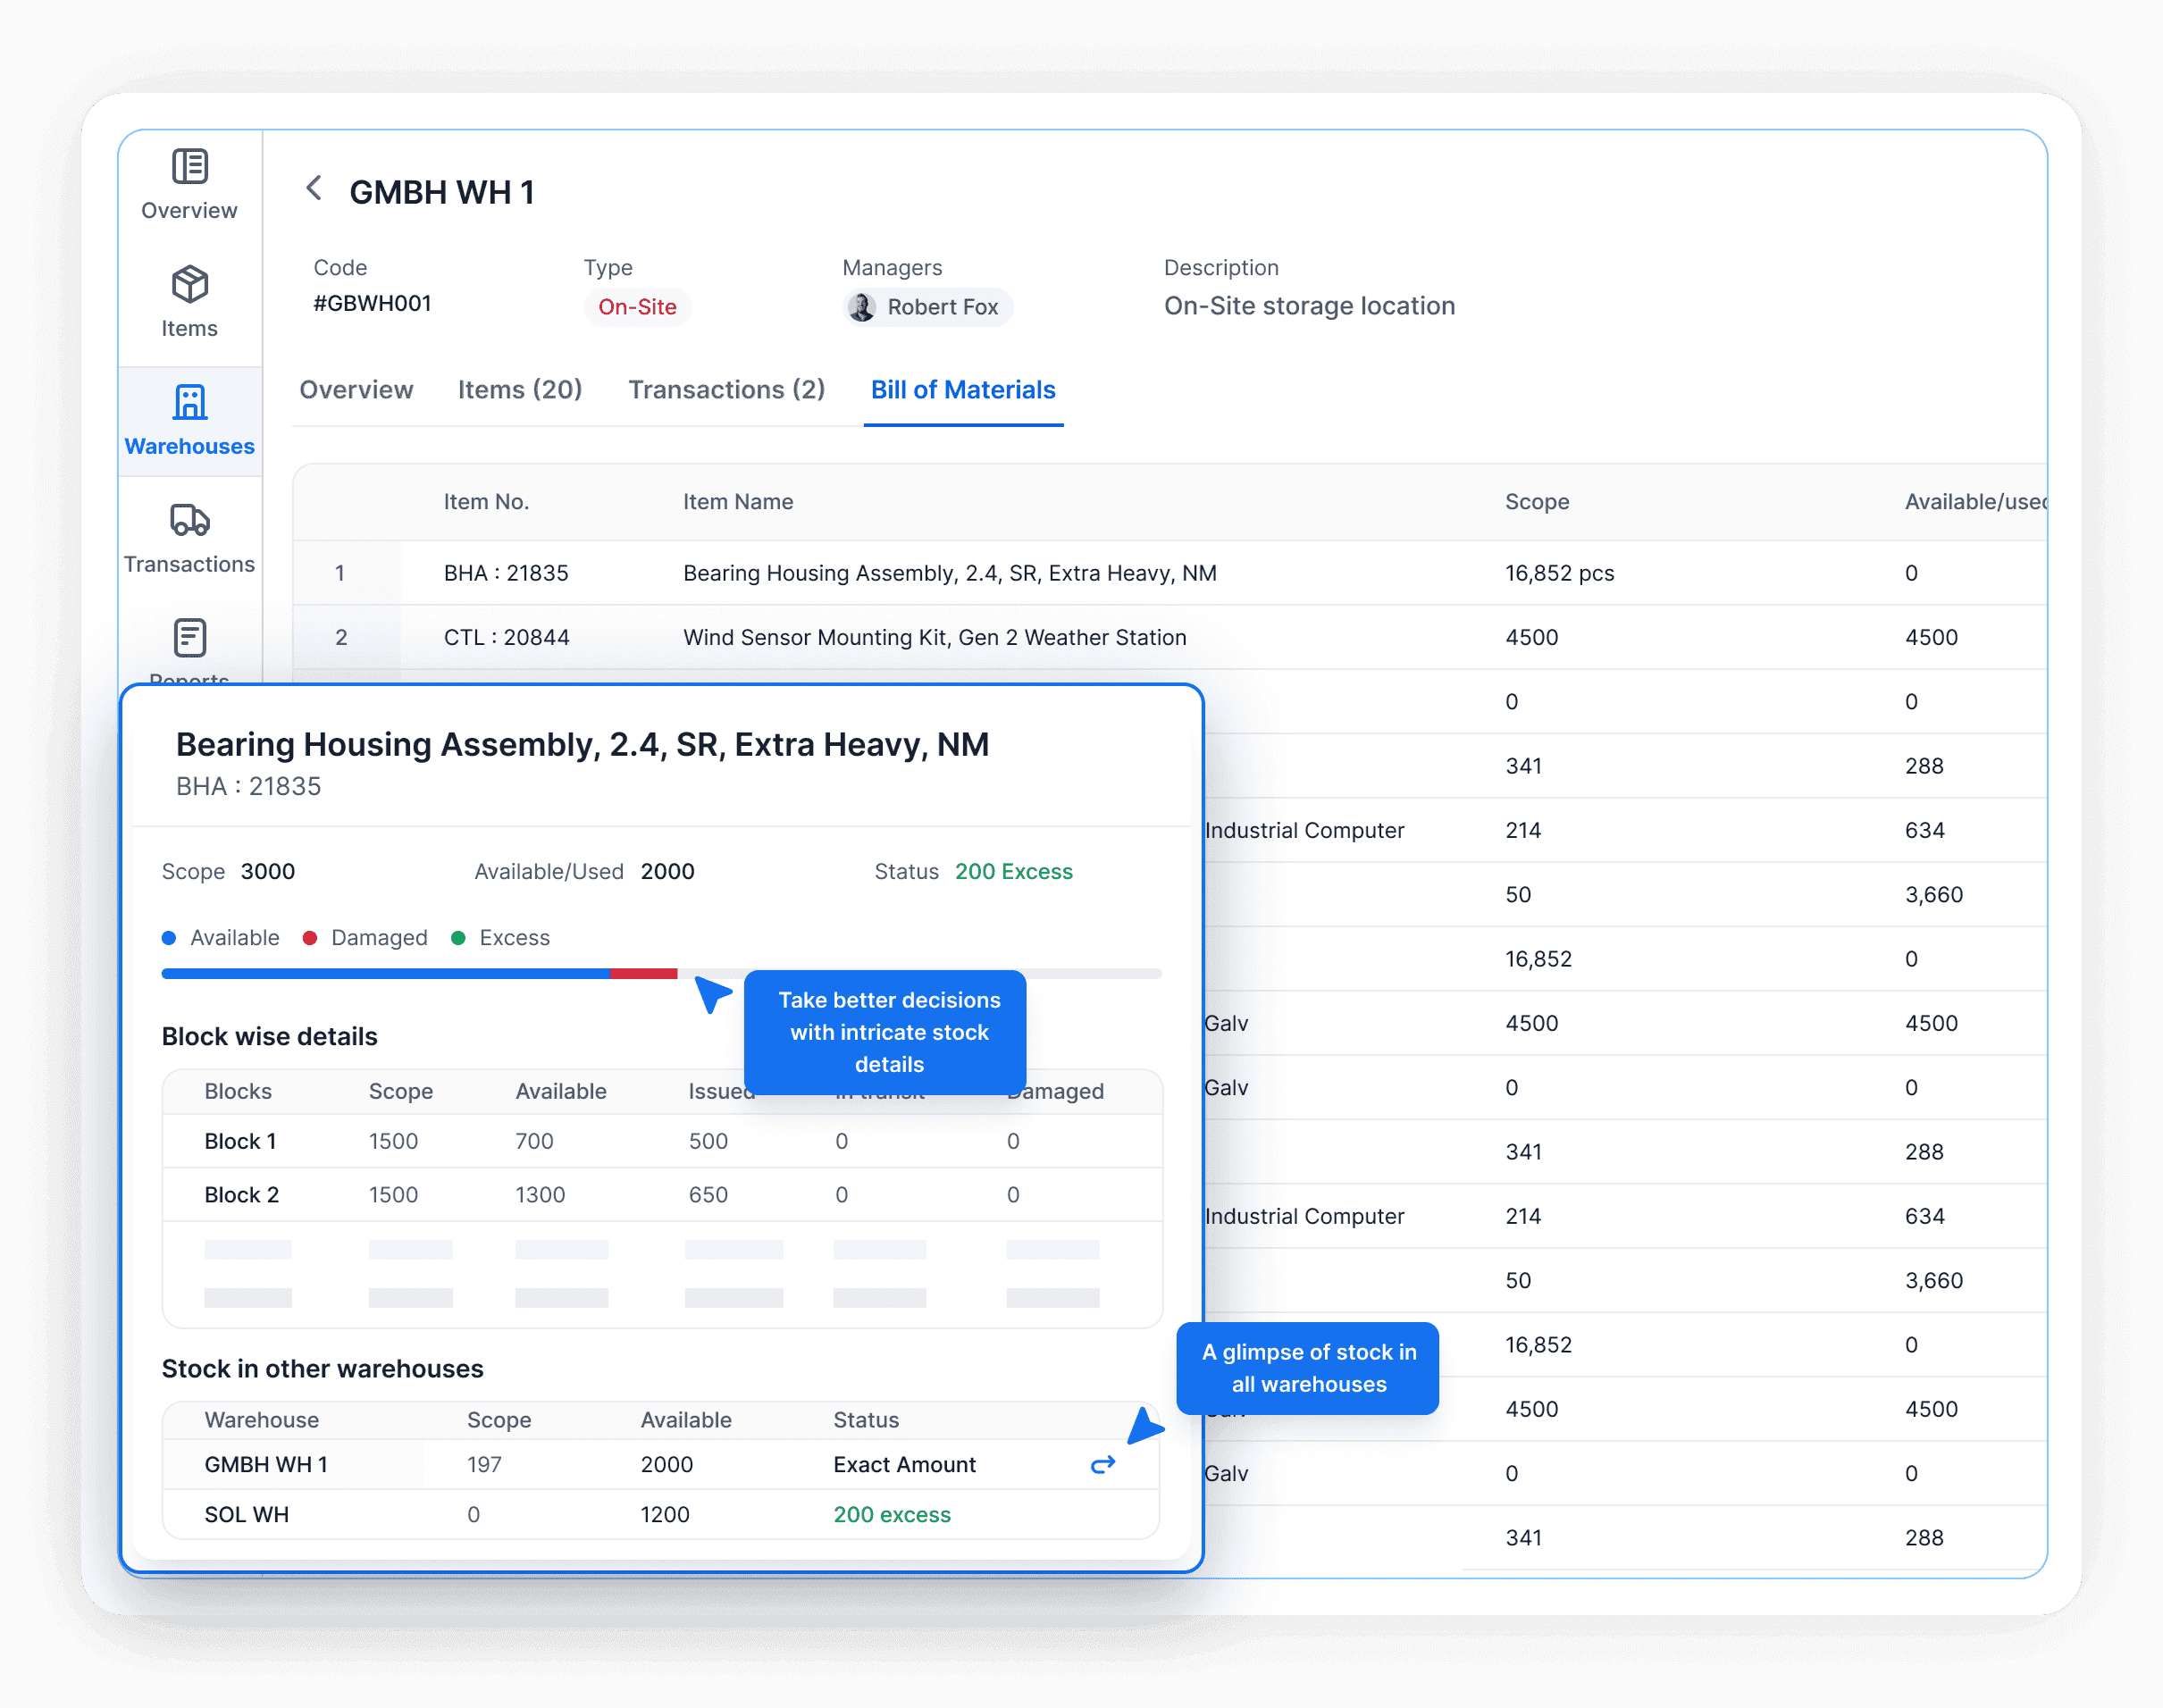Select the Bill of Materials tab
The image size is (2163, 1708).
963,390
